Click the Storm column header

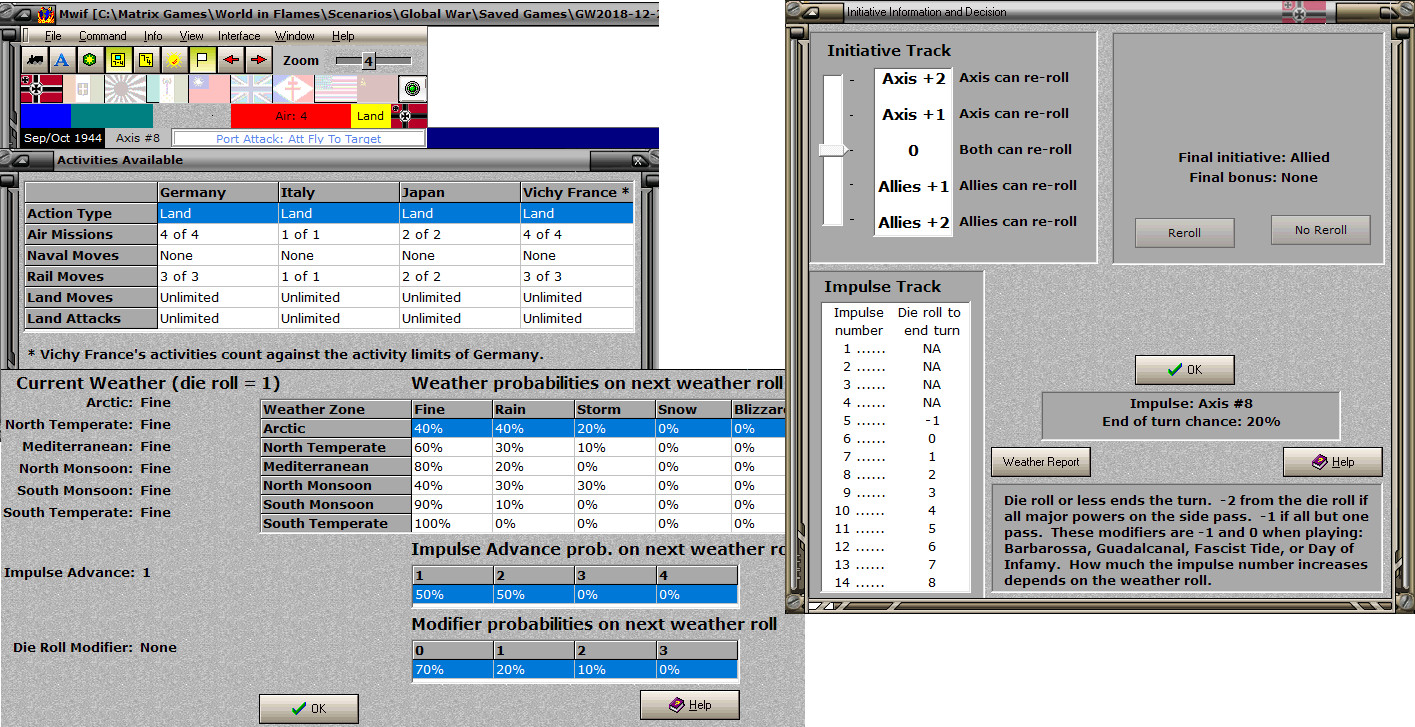coord(614,409)
